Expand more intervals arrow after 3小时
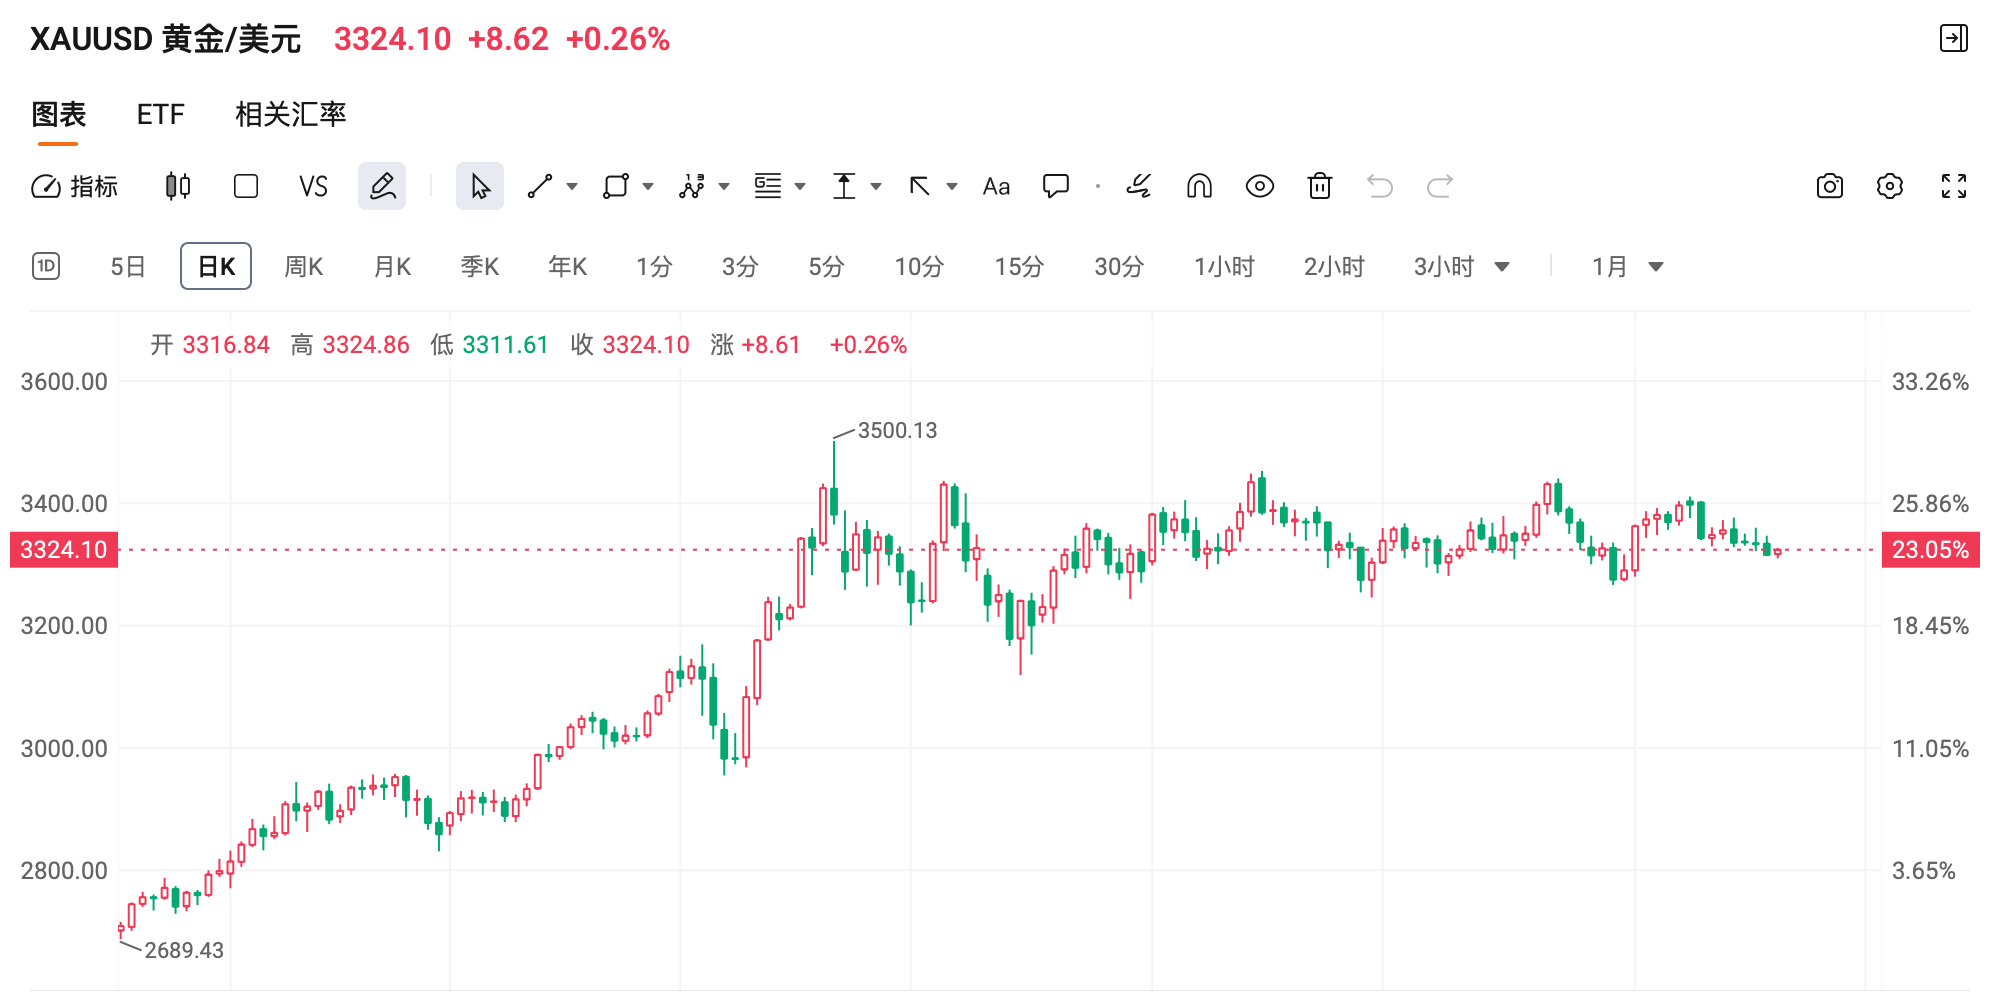2000x992 pixels. [x=1502, y=267]
